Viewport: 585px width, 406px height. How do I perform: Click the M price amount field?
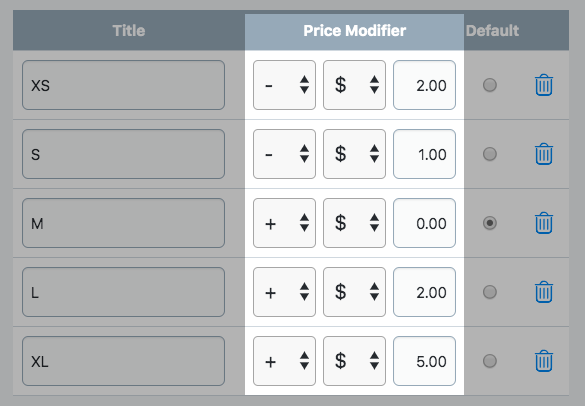[x=424, y=223]
